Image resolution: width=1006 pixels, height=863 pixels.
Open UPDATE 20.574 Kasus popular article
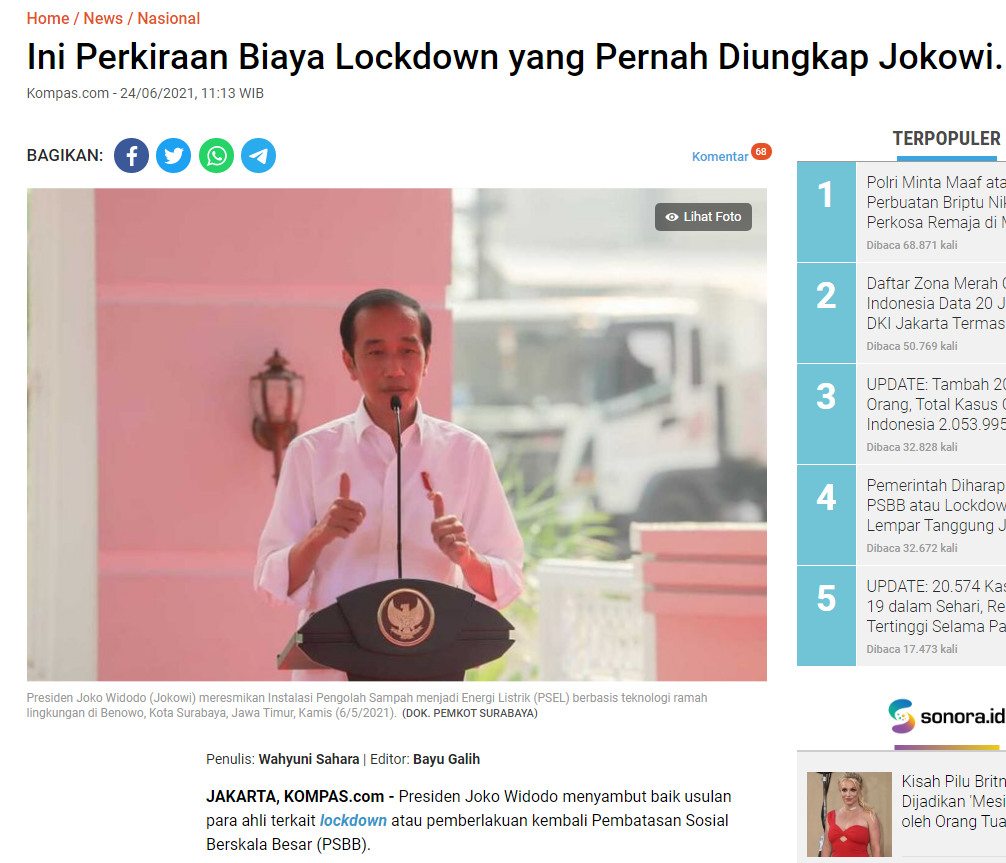coord(936,606)
